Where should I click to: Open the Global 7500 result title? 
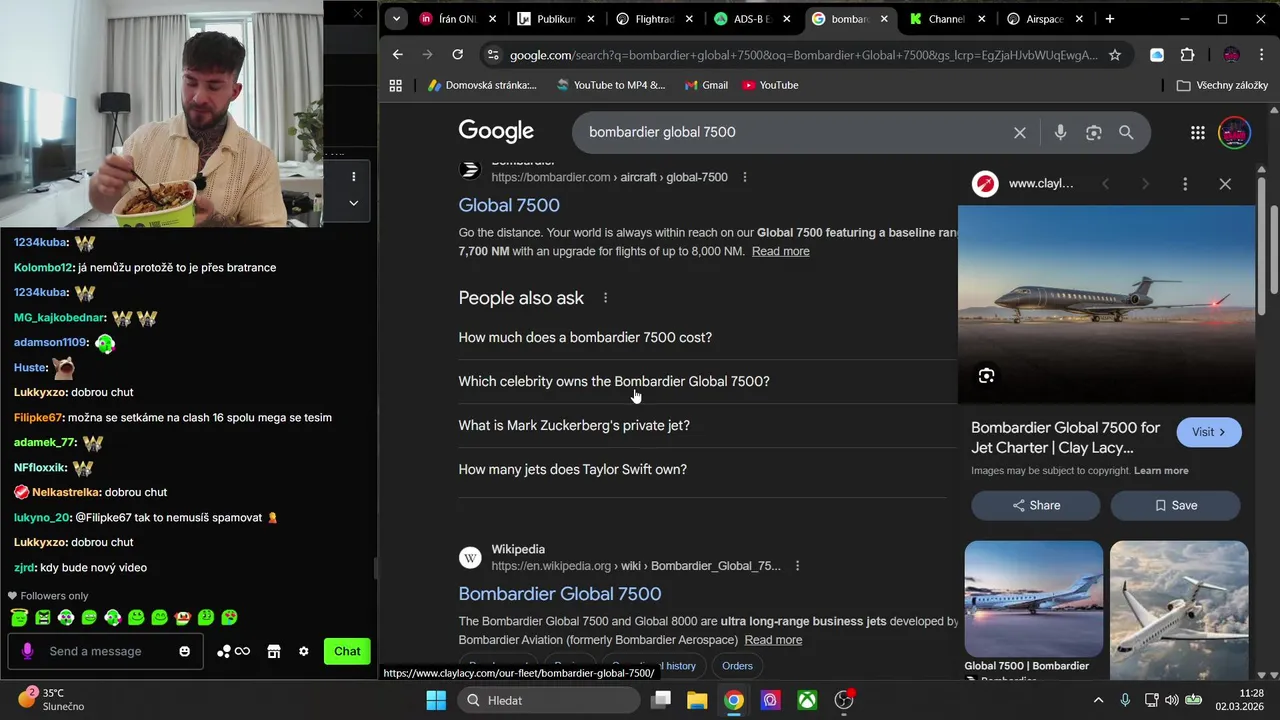[509, 205]
